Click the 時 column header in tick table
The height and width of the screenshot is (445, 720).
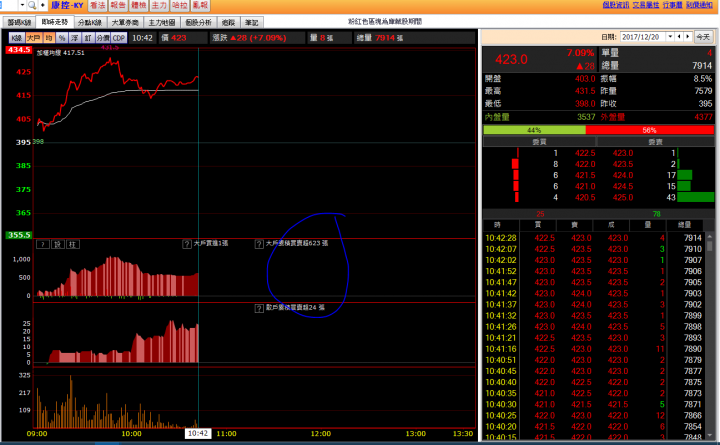497,225
